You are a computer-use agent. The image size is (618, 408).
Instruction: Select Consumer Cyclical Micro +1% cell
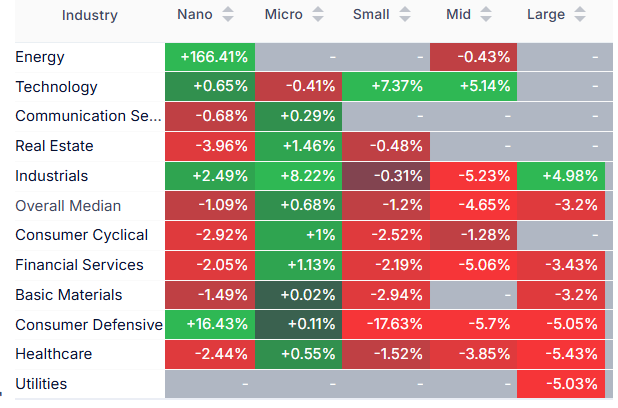pos(298,235)
